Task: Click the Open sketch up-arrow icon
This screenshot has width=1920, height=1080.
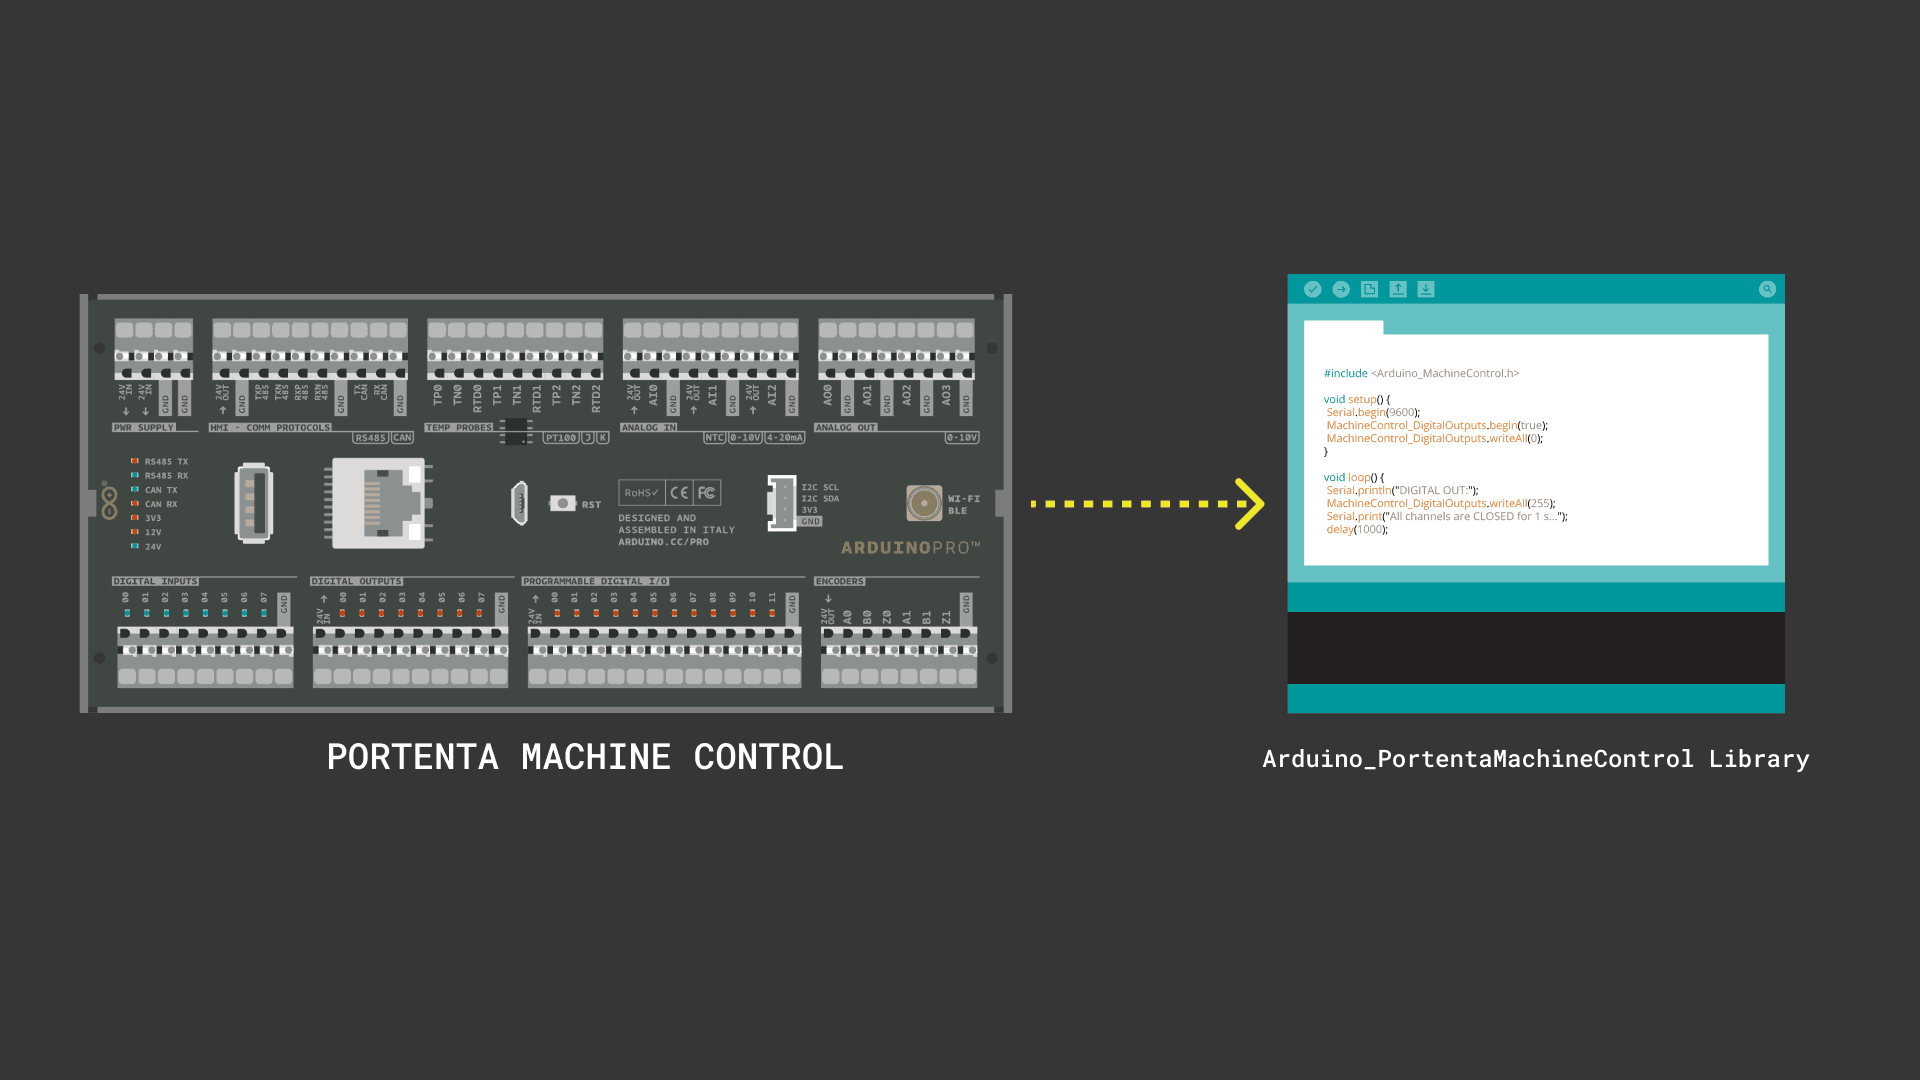Action: pyautogui.click(x=1398, y=289)
